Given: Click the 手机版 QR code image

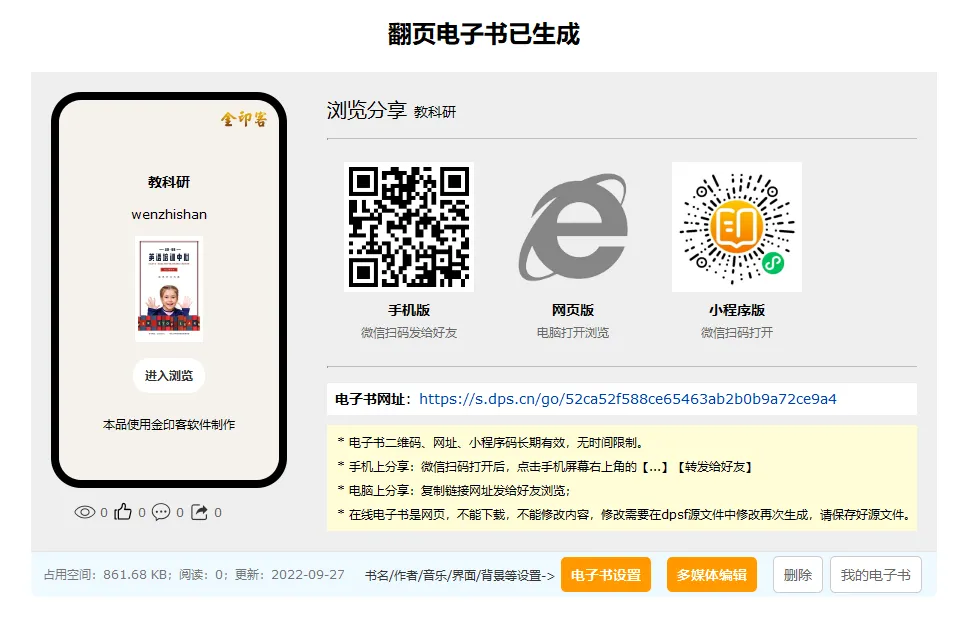Looking at the screenshot, I should 409,227.
